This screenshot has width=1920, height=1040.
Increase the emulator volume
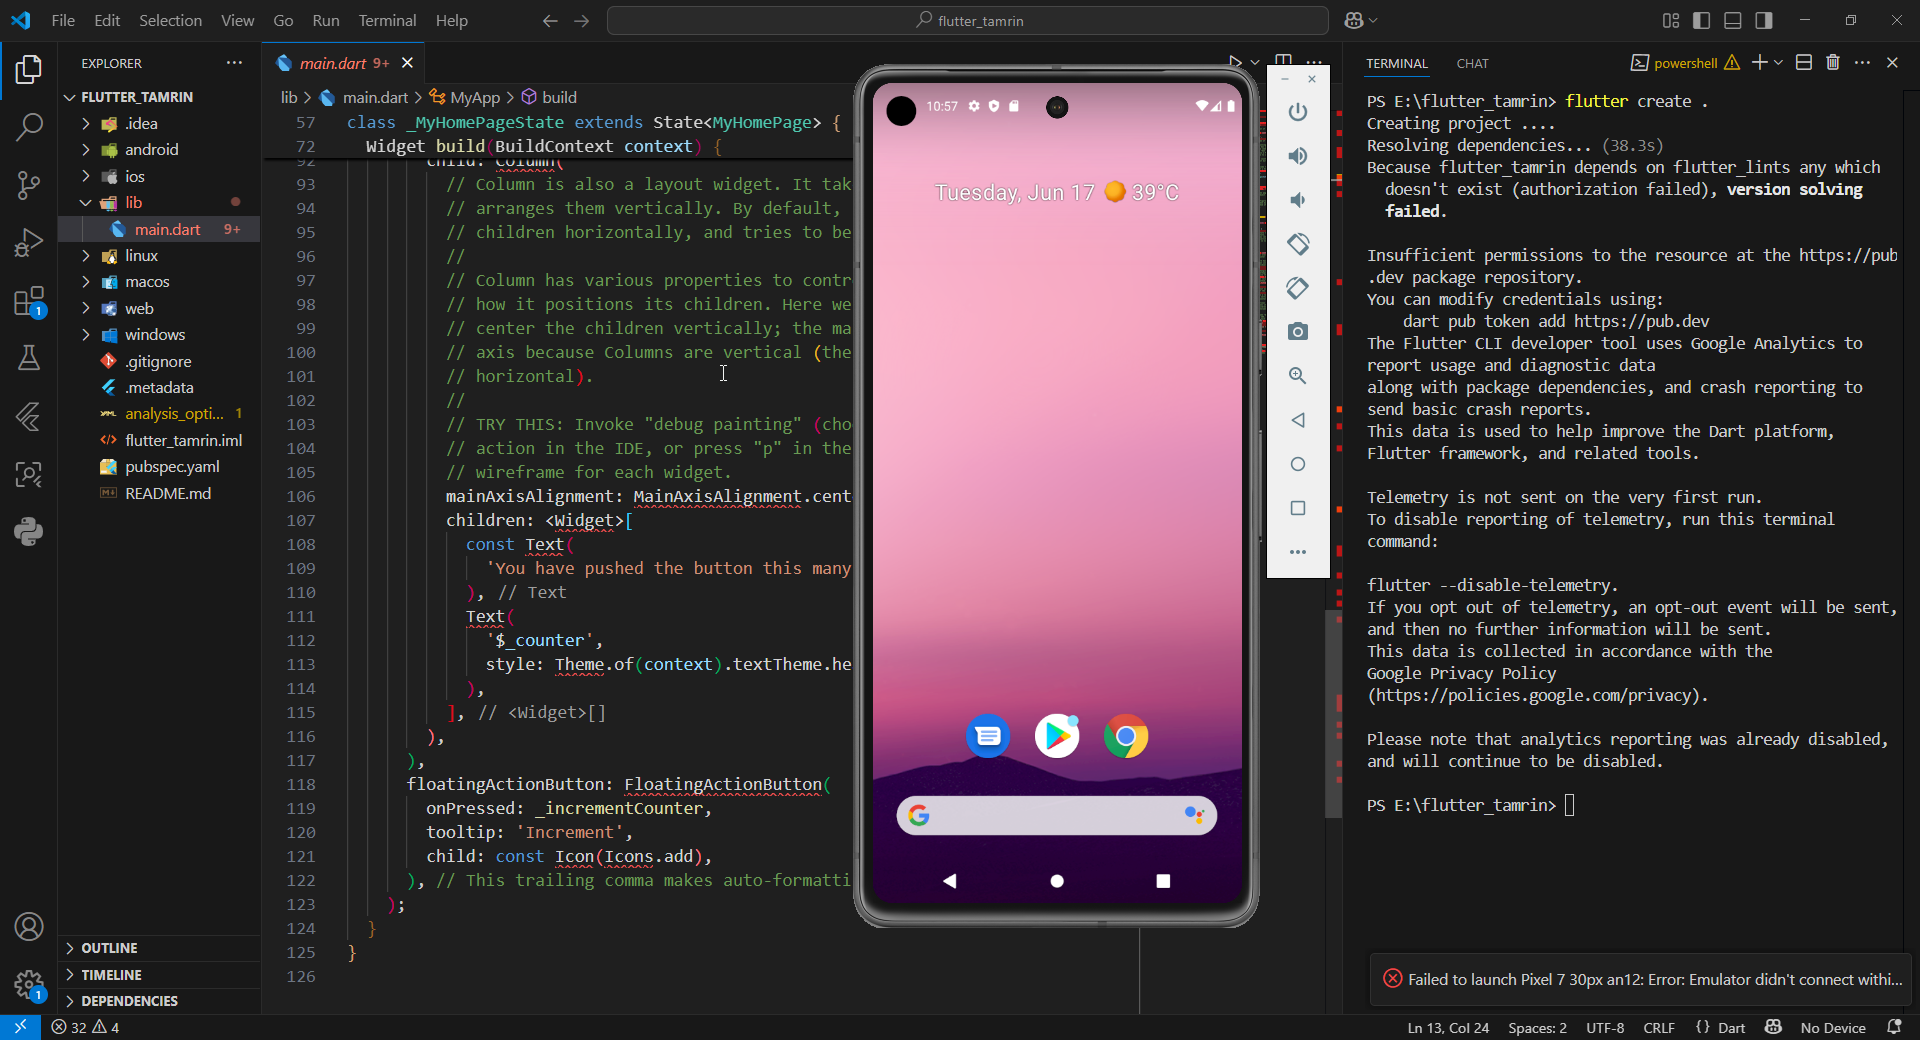pyautogui.click(x=1297, y=156)
